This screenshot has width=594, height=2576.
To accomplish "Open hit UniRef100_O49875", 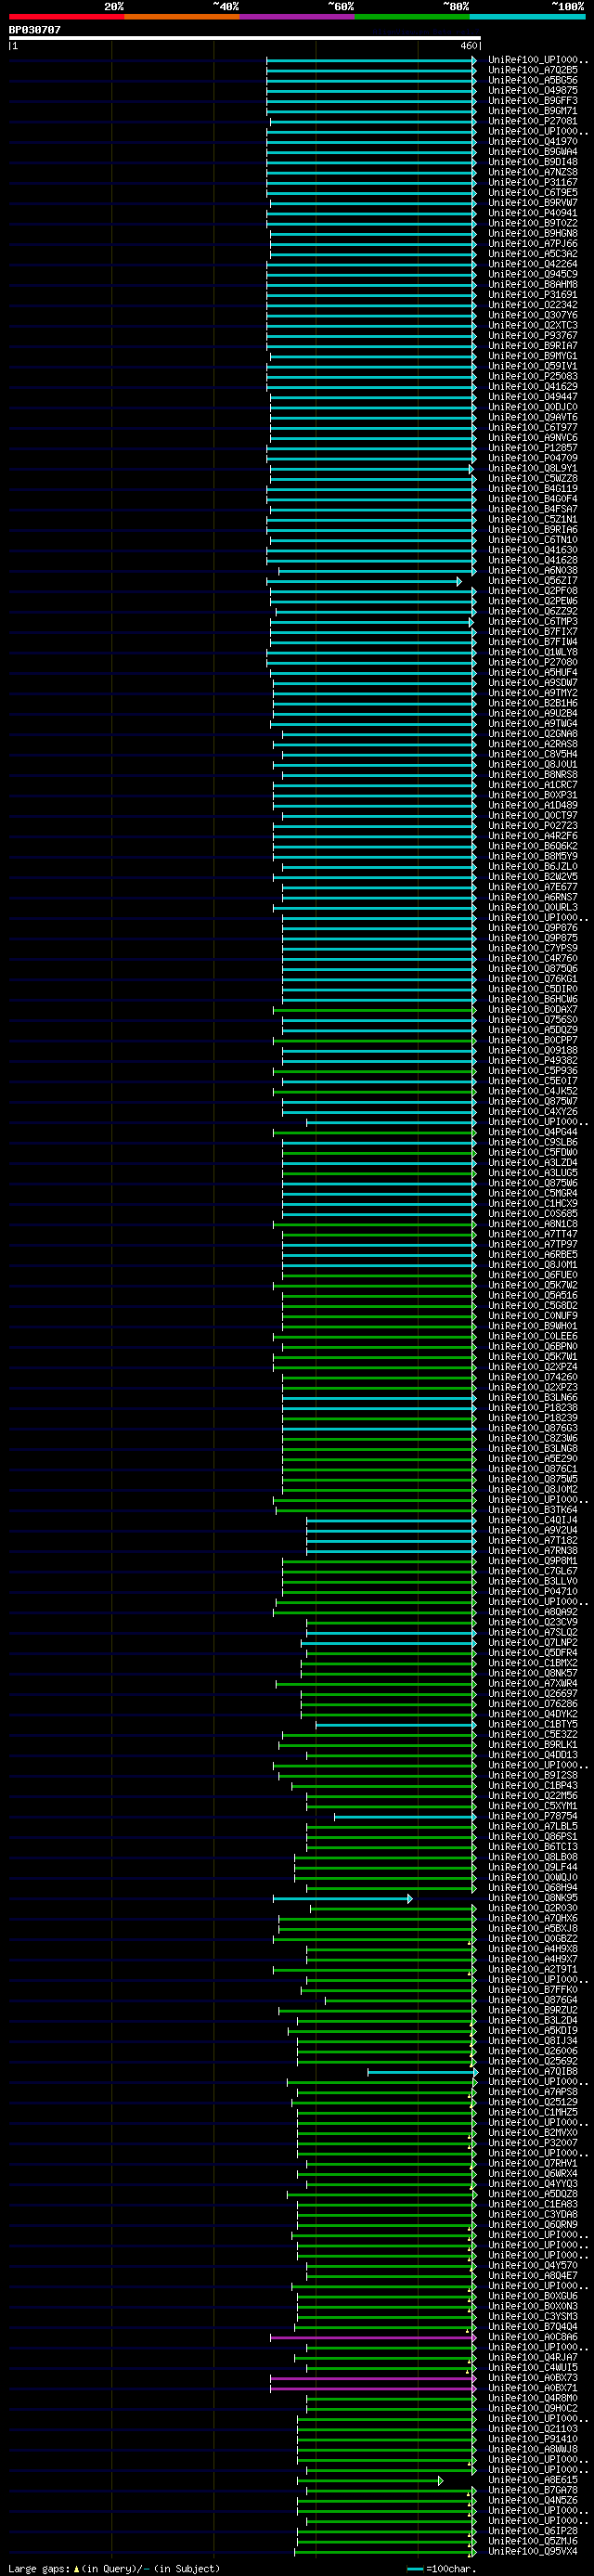I will click(x=532, y=91).
